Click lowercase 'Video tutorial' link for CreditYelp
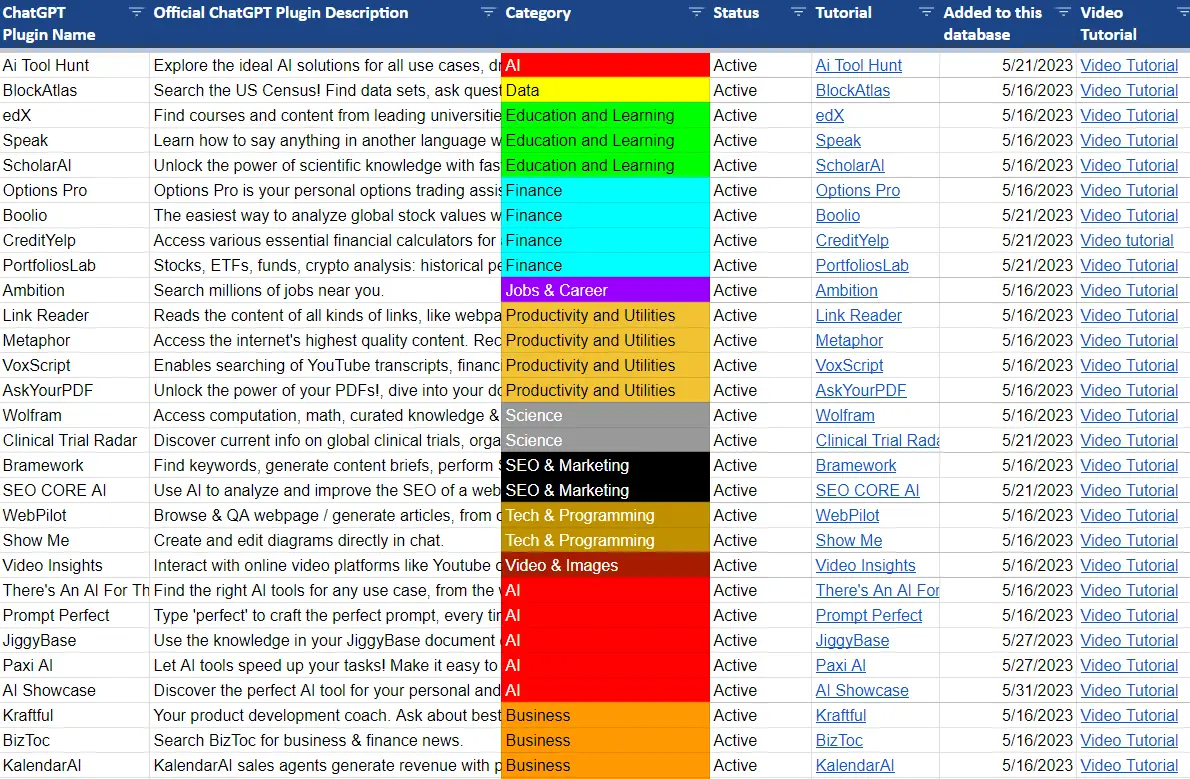1190x779 pixels. pyautogui.click(x=1127, y=240)
